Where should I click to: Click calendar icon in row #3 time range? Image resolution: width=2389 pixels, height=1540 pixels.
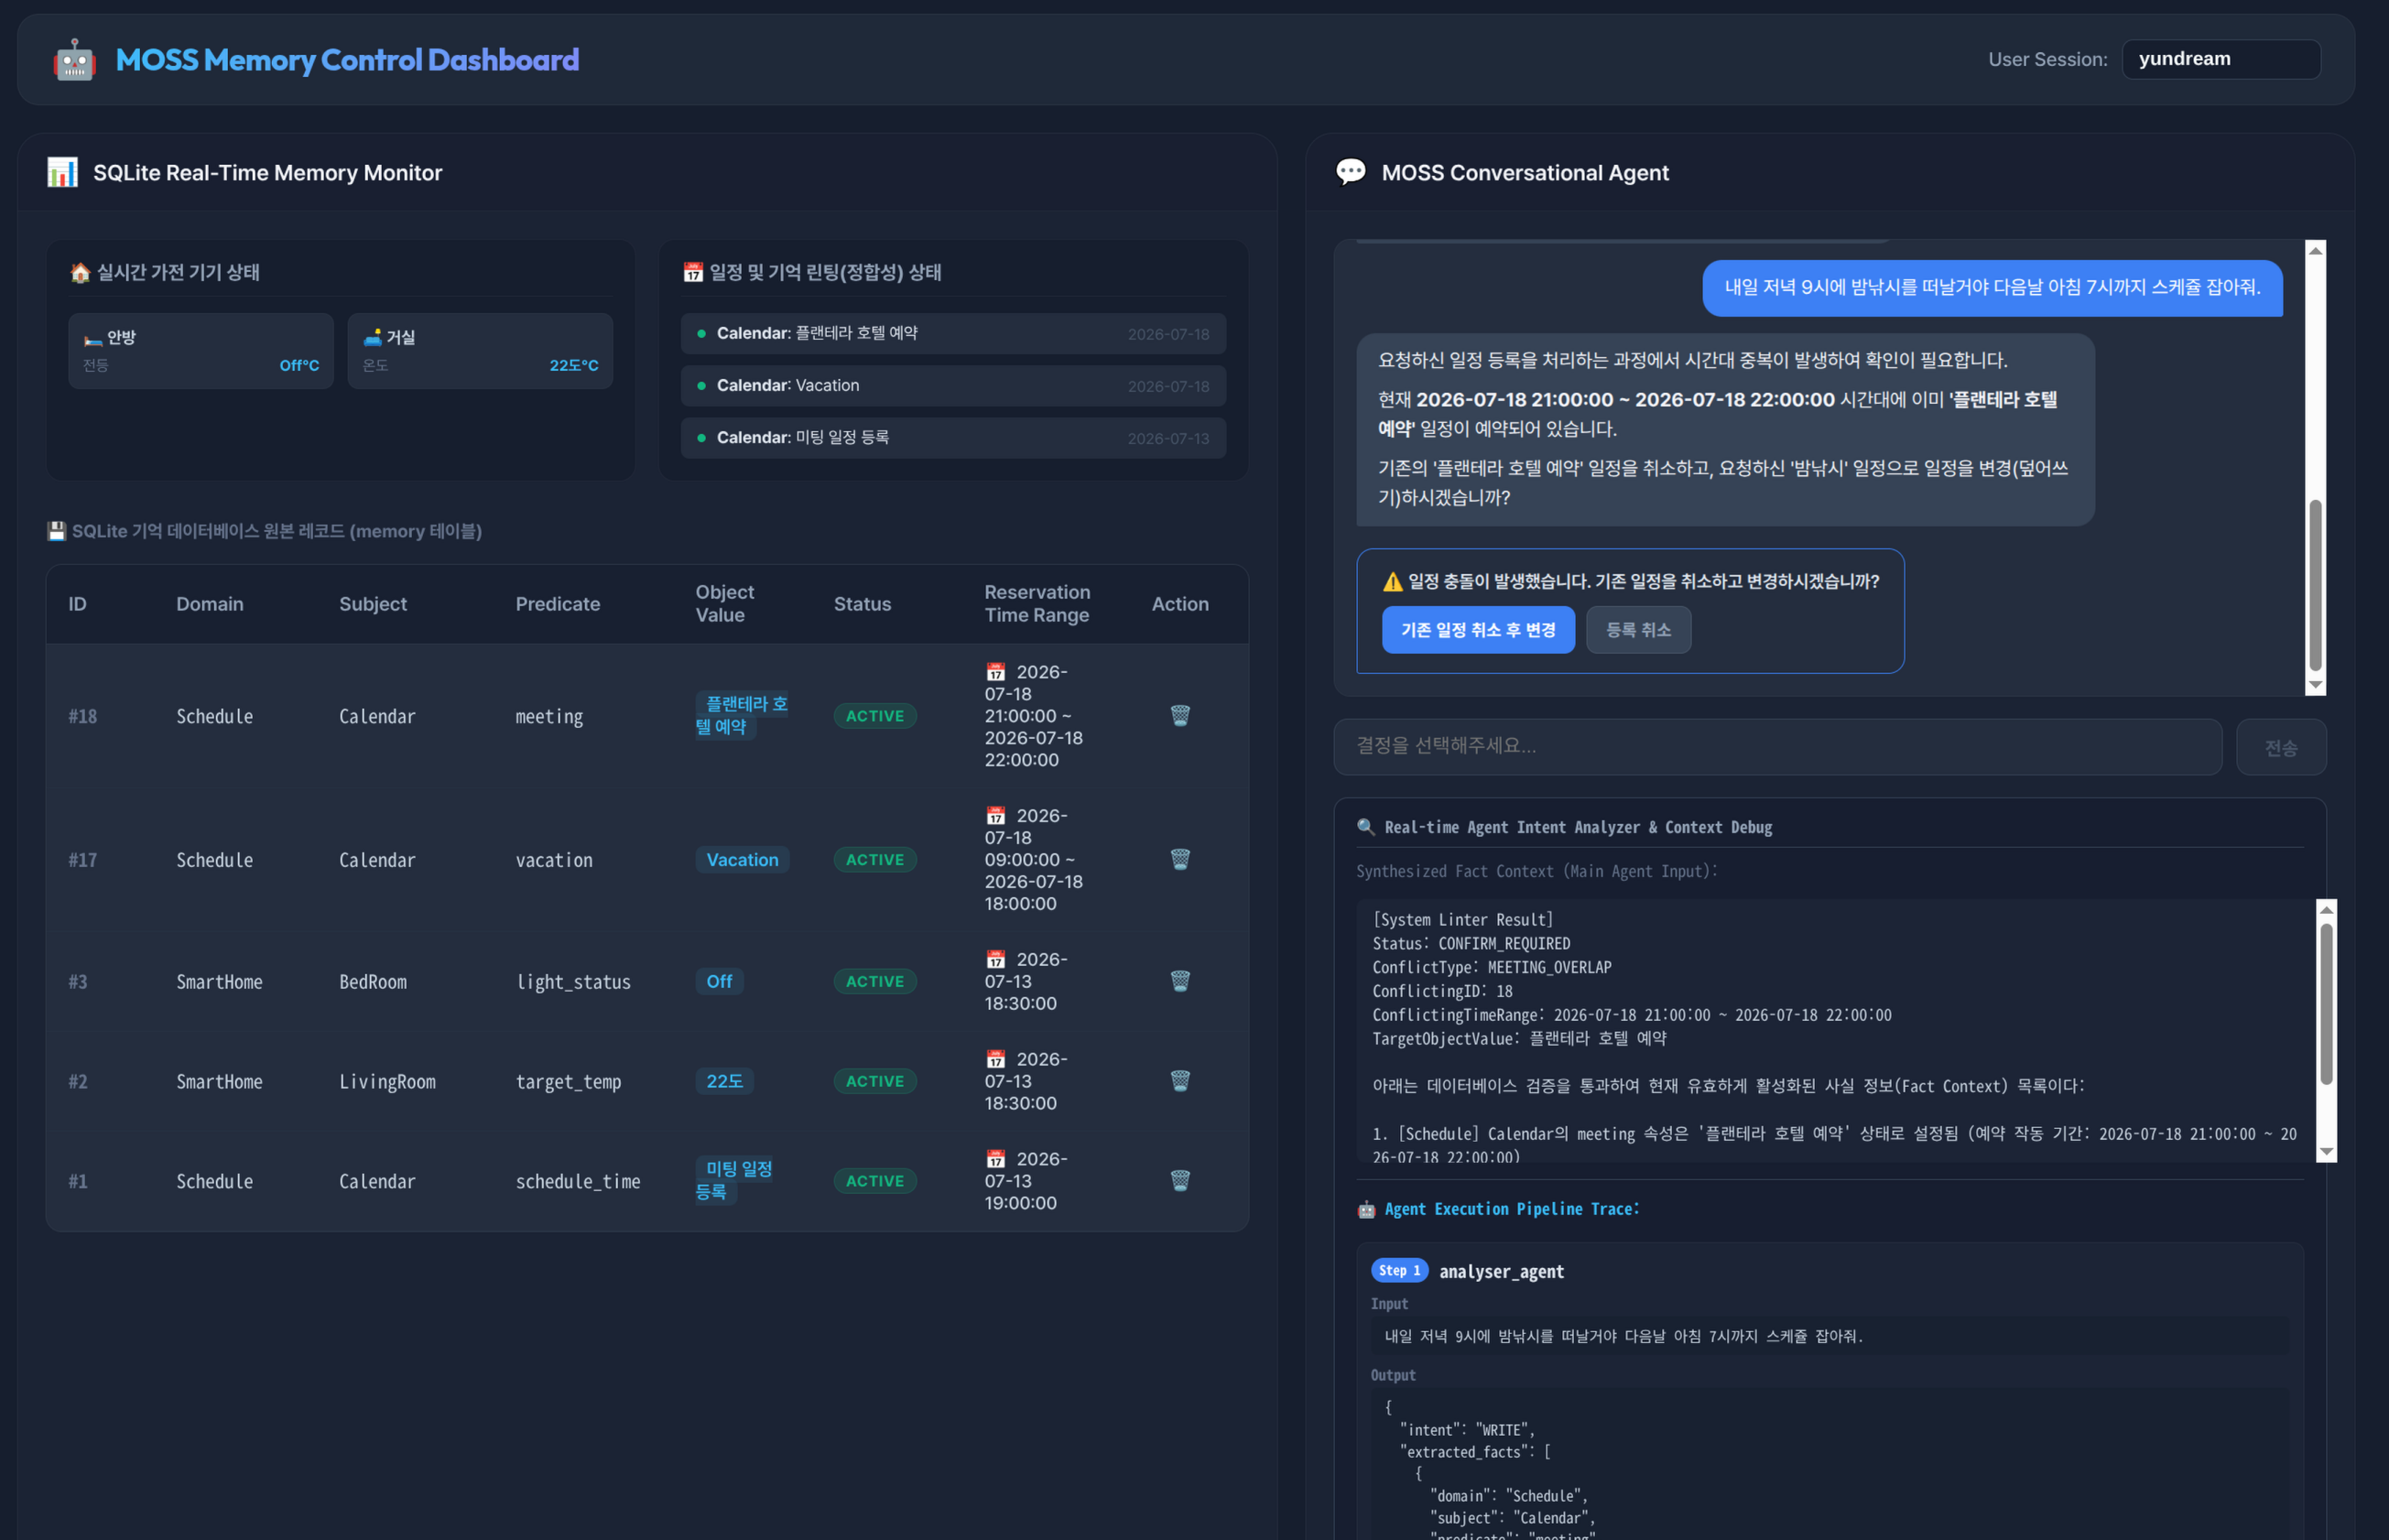tap(995, 960)
